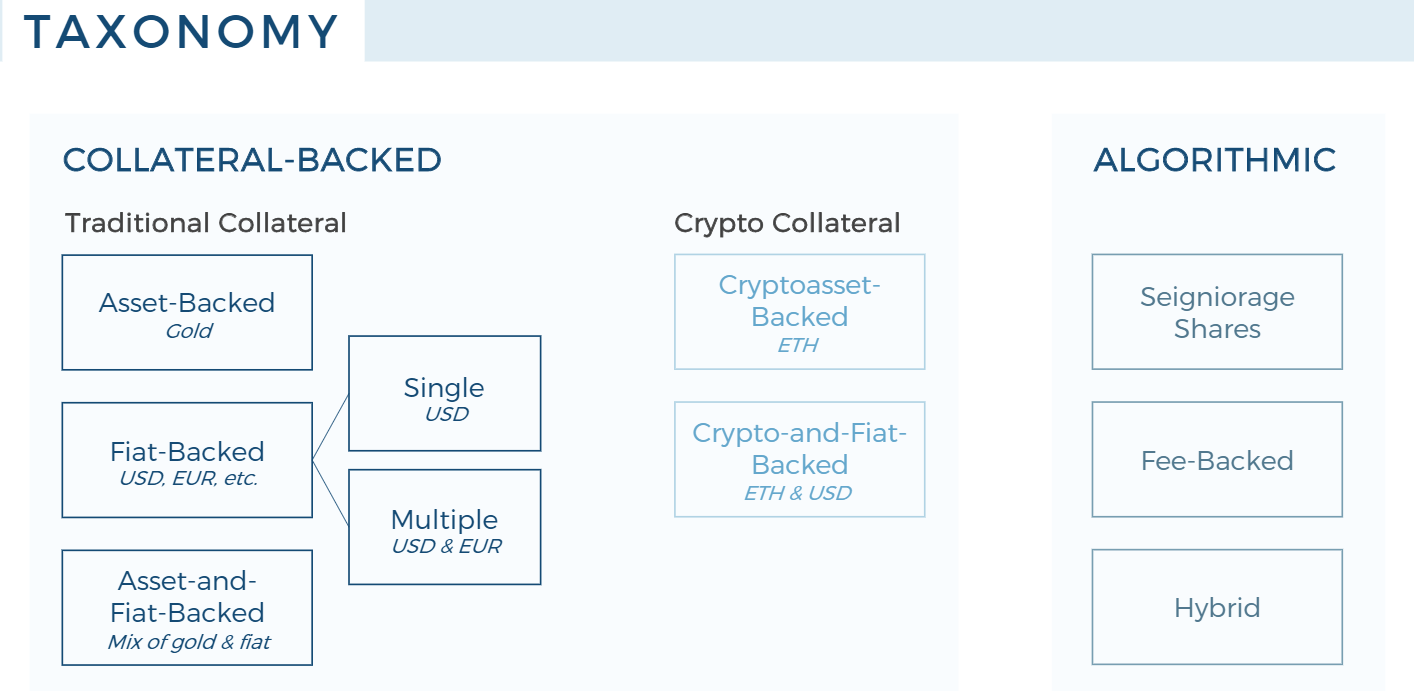
Task: Select the Single USD box
Action: coord(444,393)
